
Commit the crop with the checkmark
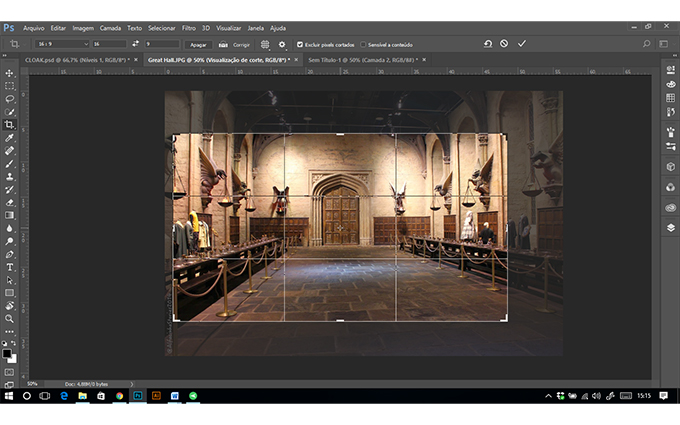point(522,44)
